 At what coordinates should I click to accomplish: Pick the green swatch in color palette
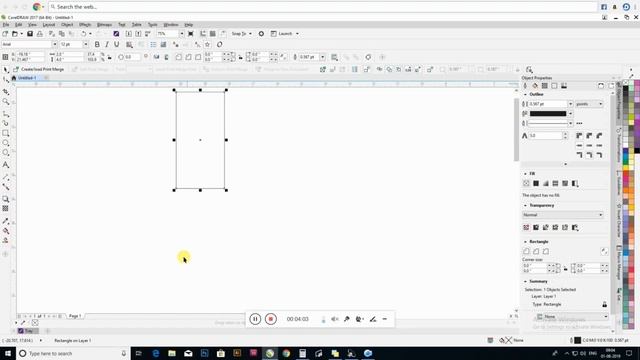626,162
